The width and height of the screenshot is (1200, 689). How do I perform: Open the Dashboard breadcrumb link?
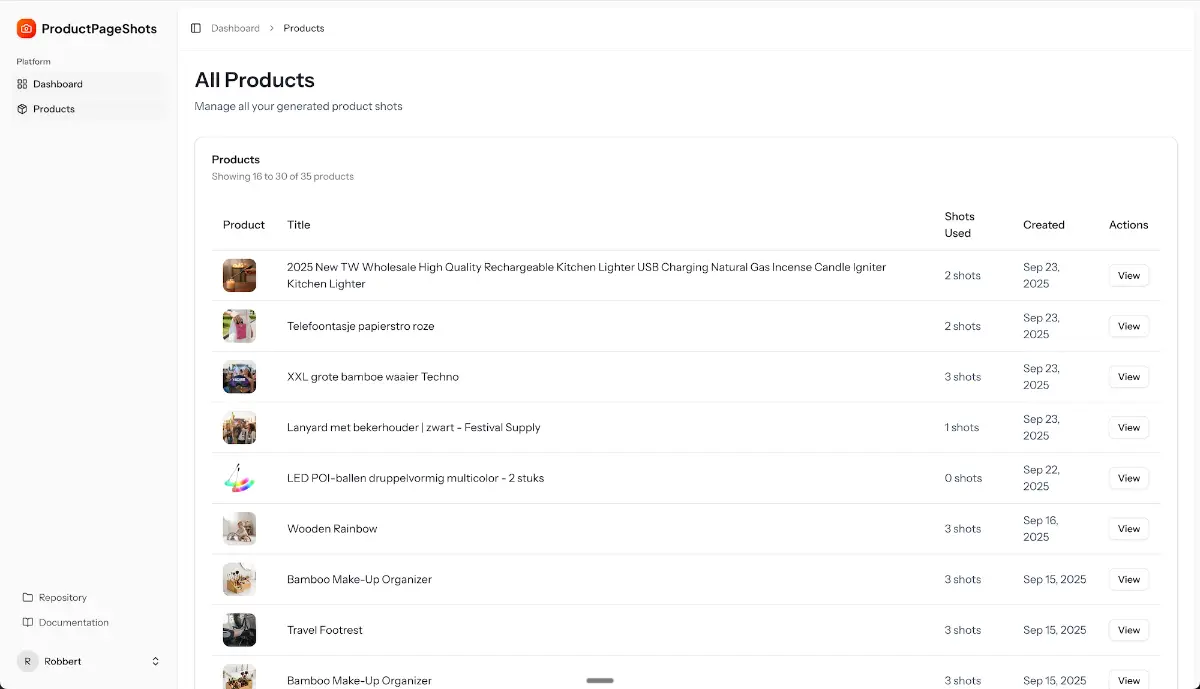(x=235, y=28)
